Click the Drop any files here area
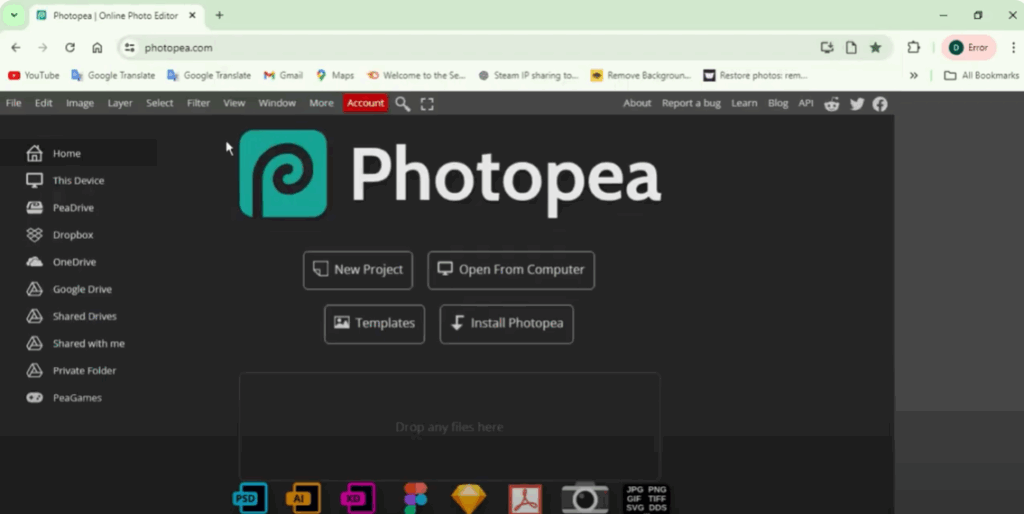Screen dimensions: 1024x514 pos(449,426)
